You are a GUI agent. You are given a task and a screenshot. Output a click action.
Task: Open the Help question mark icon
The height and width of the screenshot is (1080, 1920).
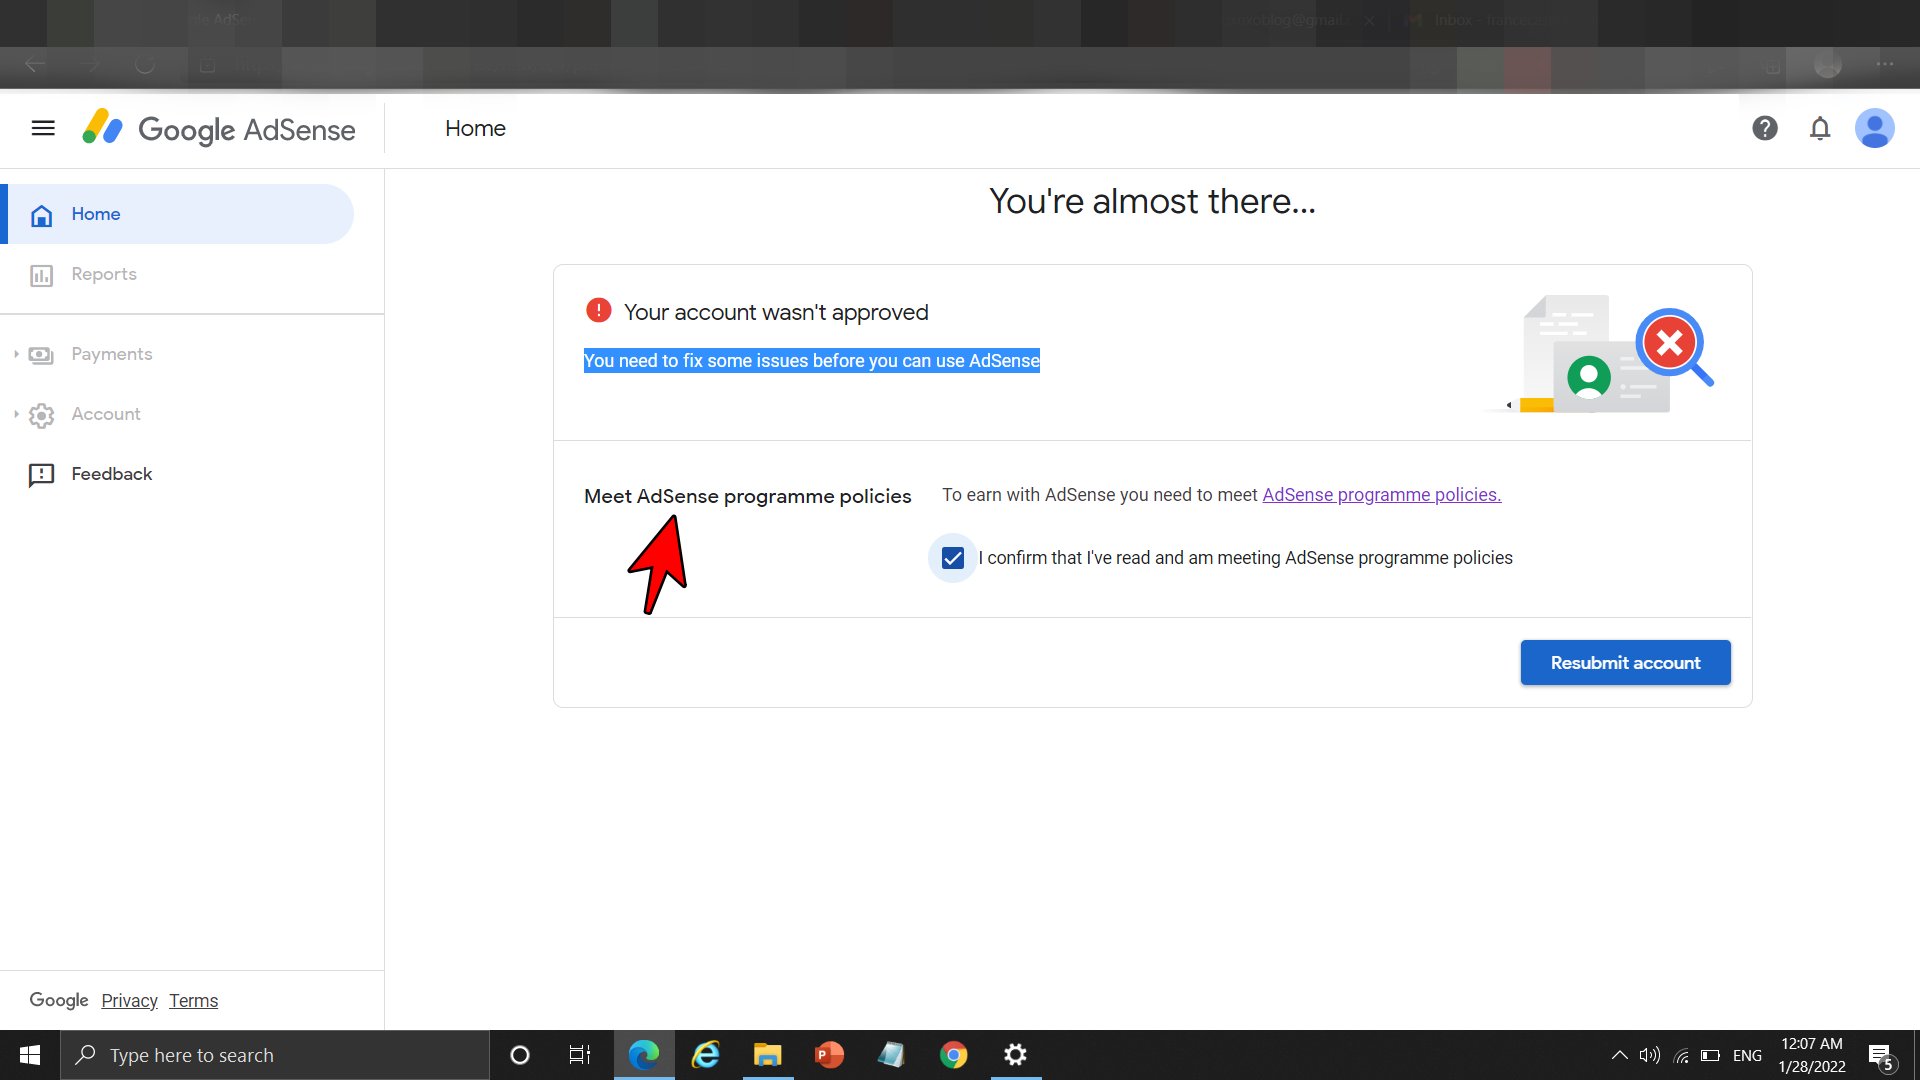tap(1765, 128)
